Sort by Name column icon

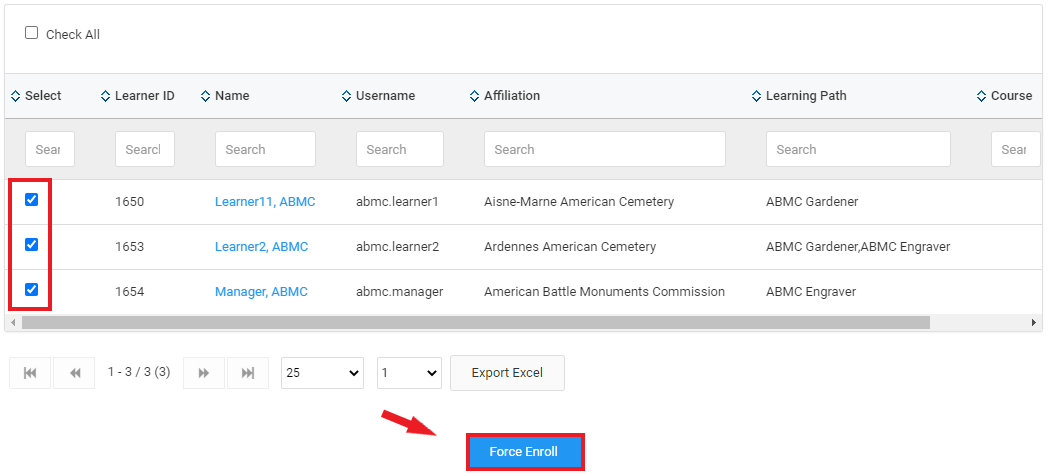(x=206, y=96)
